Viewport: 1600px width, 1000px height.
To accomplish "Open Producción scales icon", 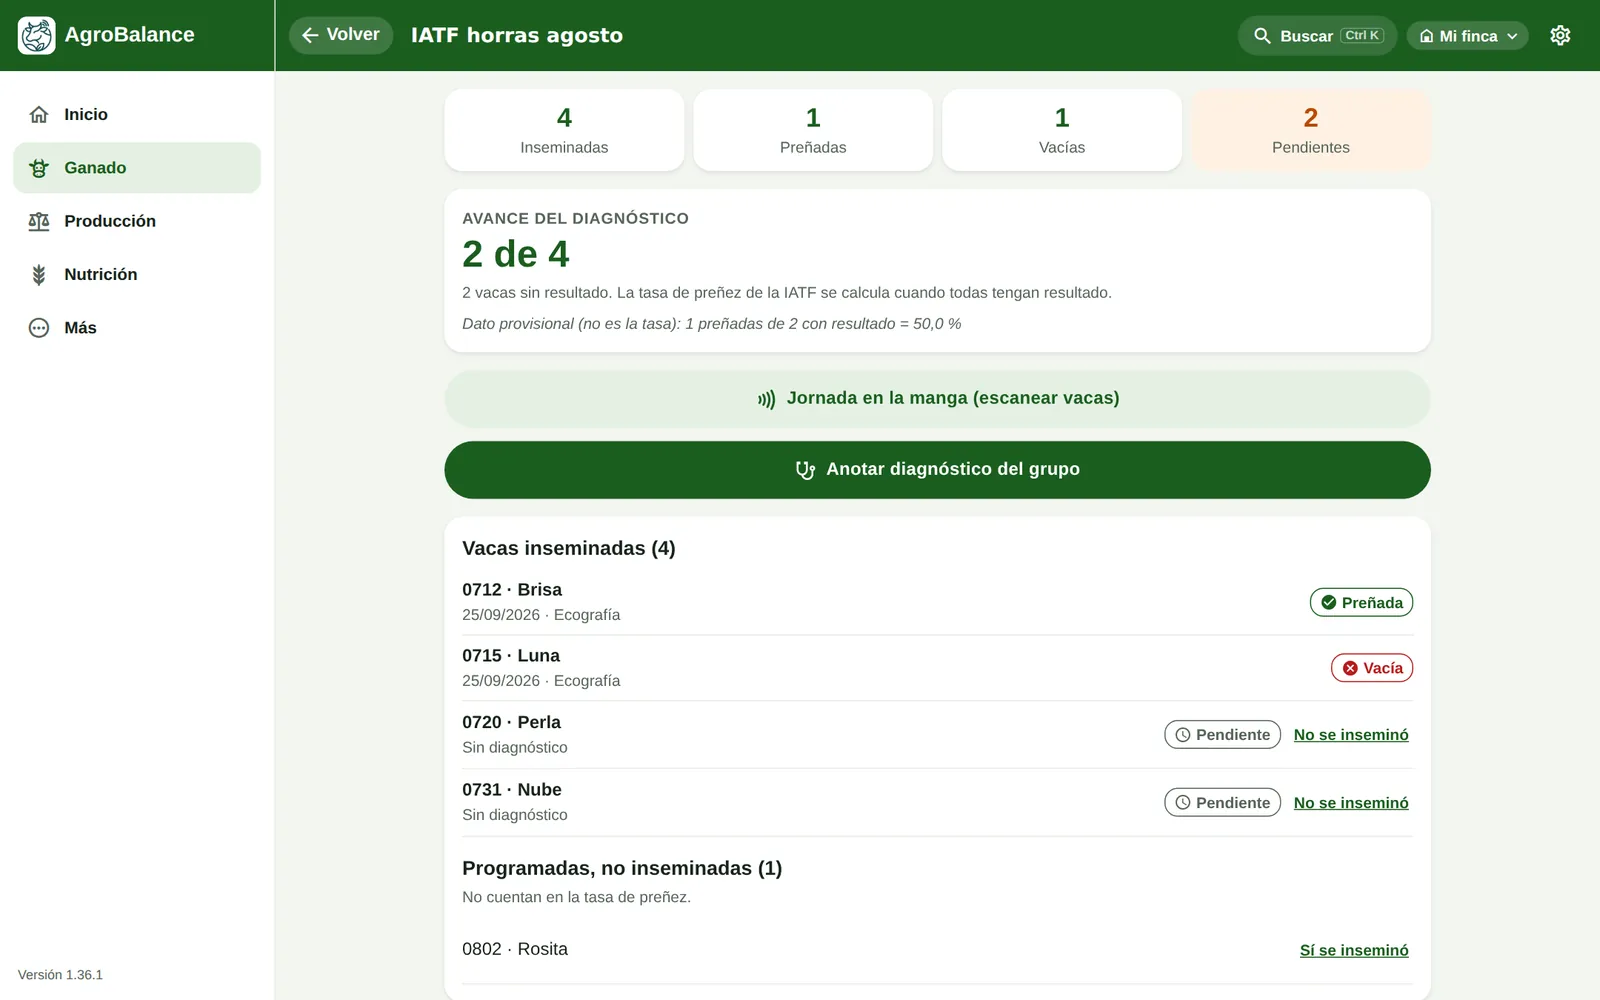I will tap(39, 221).
